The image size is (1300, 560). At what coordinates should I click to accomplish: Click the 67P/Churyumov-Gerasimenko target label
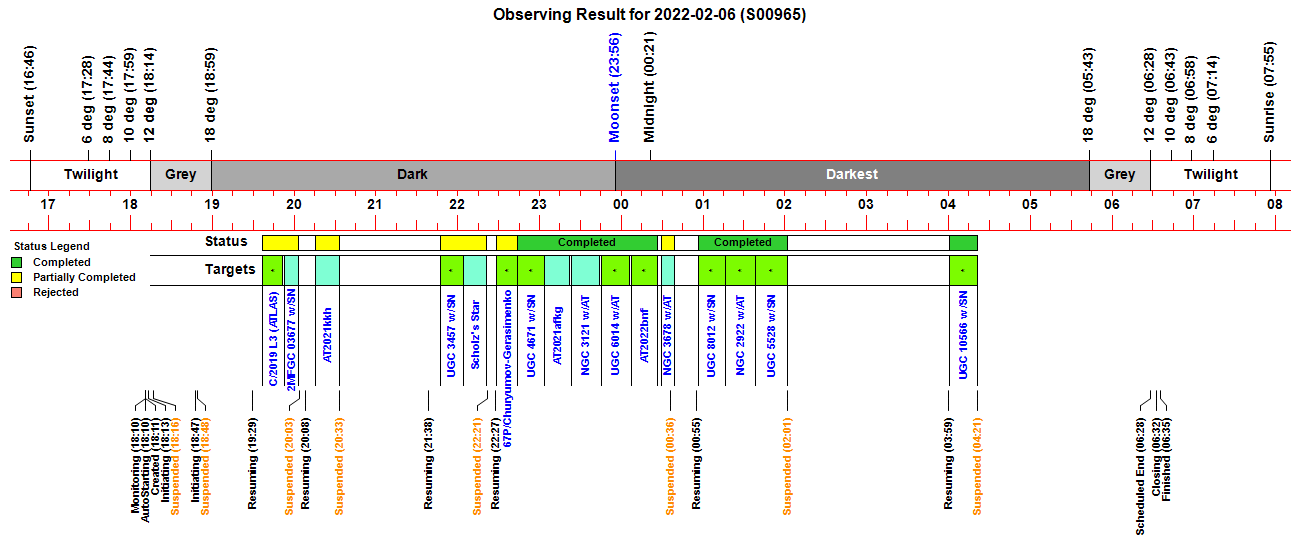click(x=508, y=367)
